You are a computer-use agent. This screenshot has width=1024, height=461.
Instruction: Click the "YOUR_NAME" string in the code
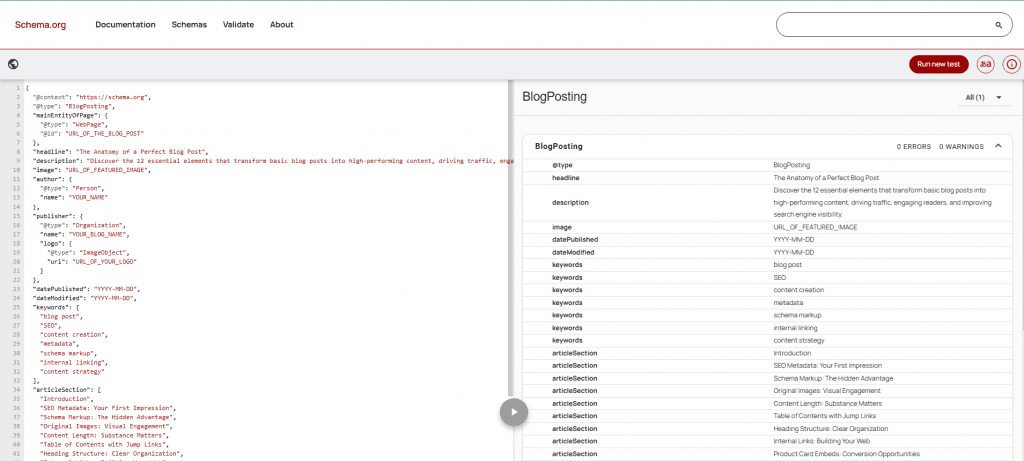(x=90, y=197)
